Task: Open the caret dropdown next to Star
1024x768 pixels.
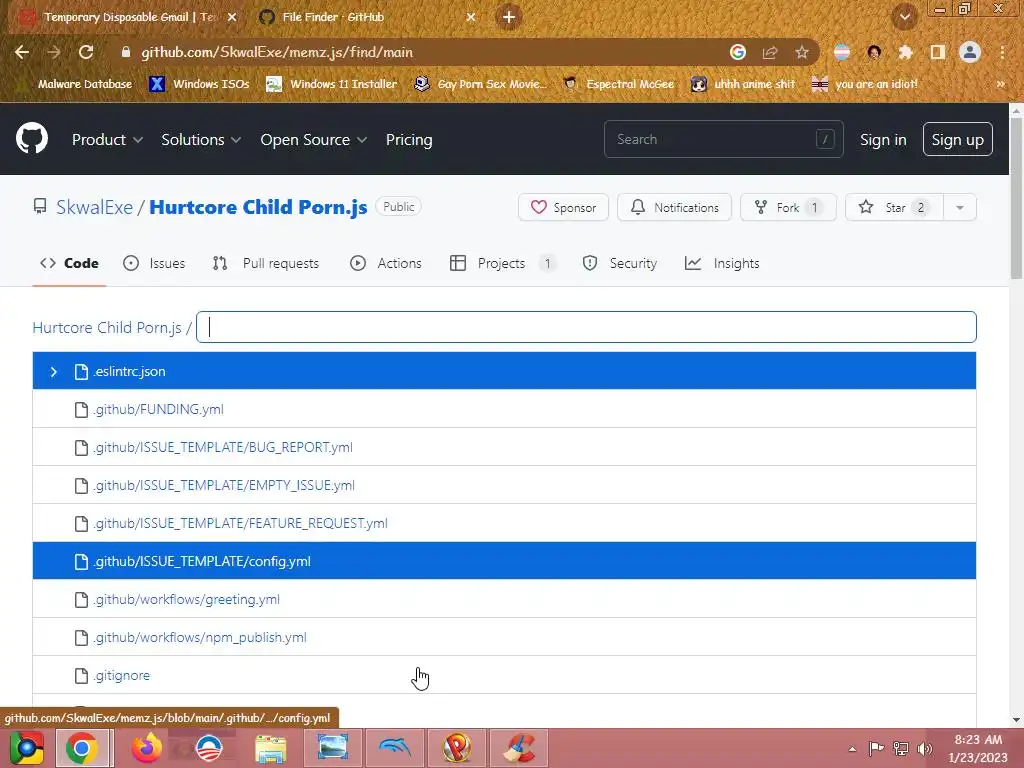Action: pyautogui.click(x=959, y=208)
